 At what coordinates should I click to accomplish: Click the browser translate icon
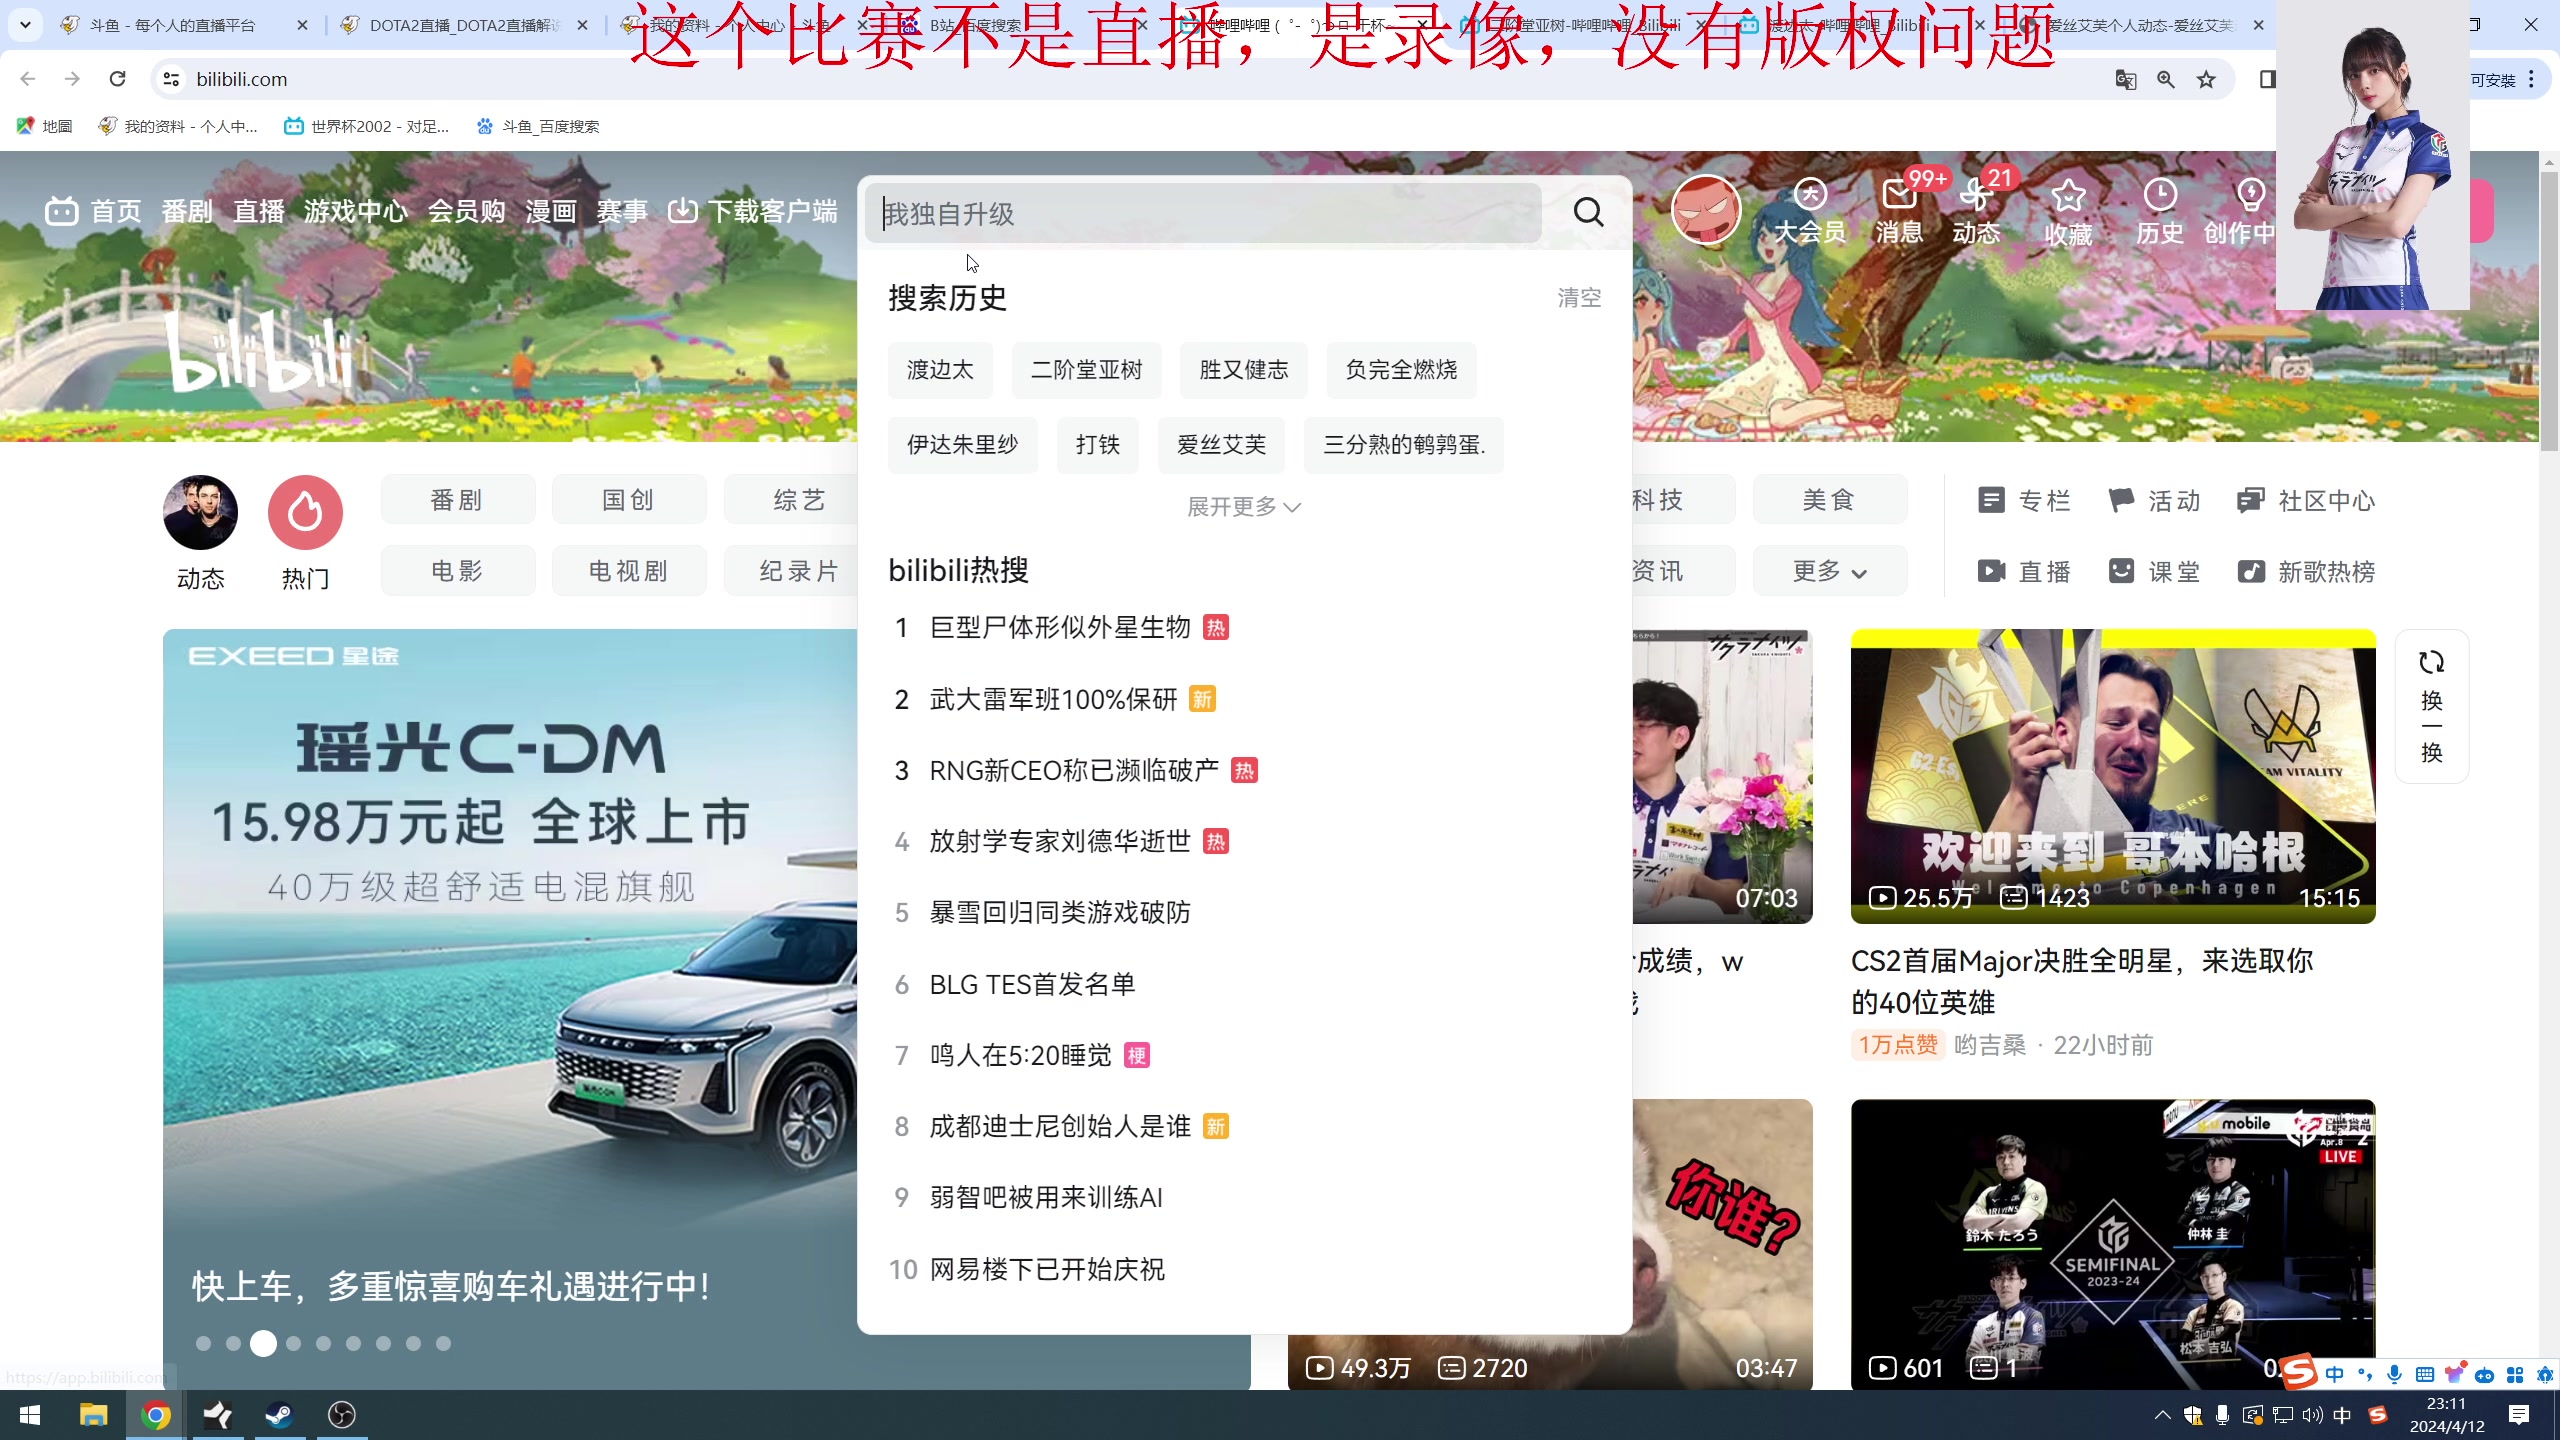[x=2126, y=79]
